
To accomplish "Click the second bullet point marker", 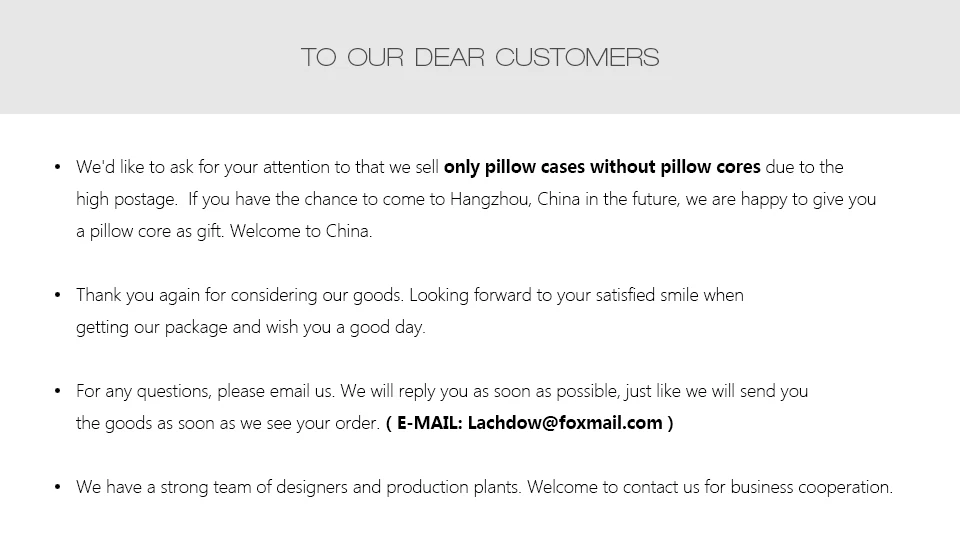I will click(x=58, y=295).
